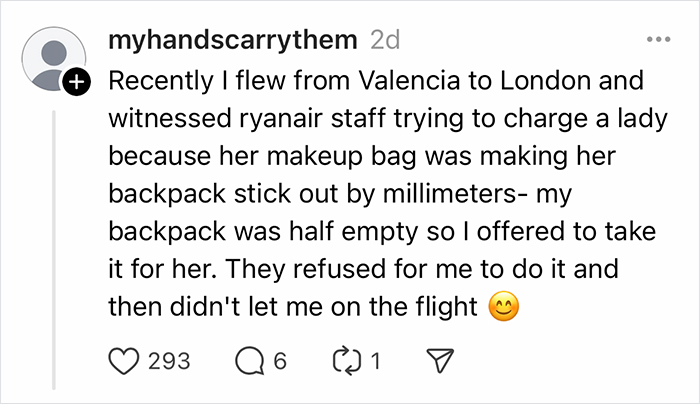Visit the myhandscarrythem profile
The height and width of the screenshot is (404, 700).
(x=231, y=42)
